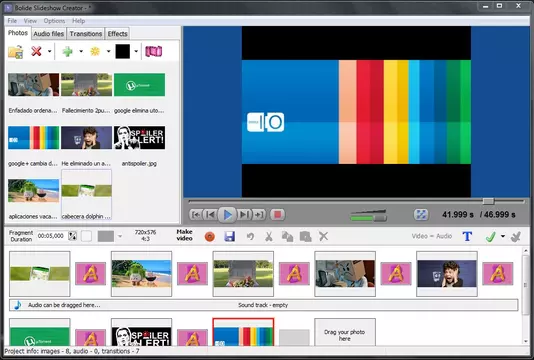This screenshot has height=360, width=534.
Task: Toggle the empty checkbox beside Fragment Duration
Action: click(87, 236)
